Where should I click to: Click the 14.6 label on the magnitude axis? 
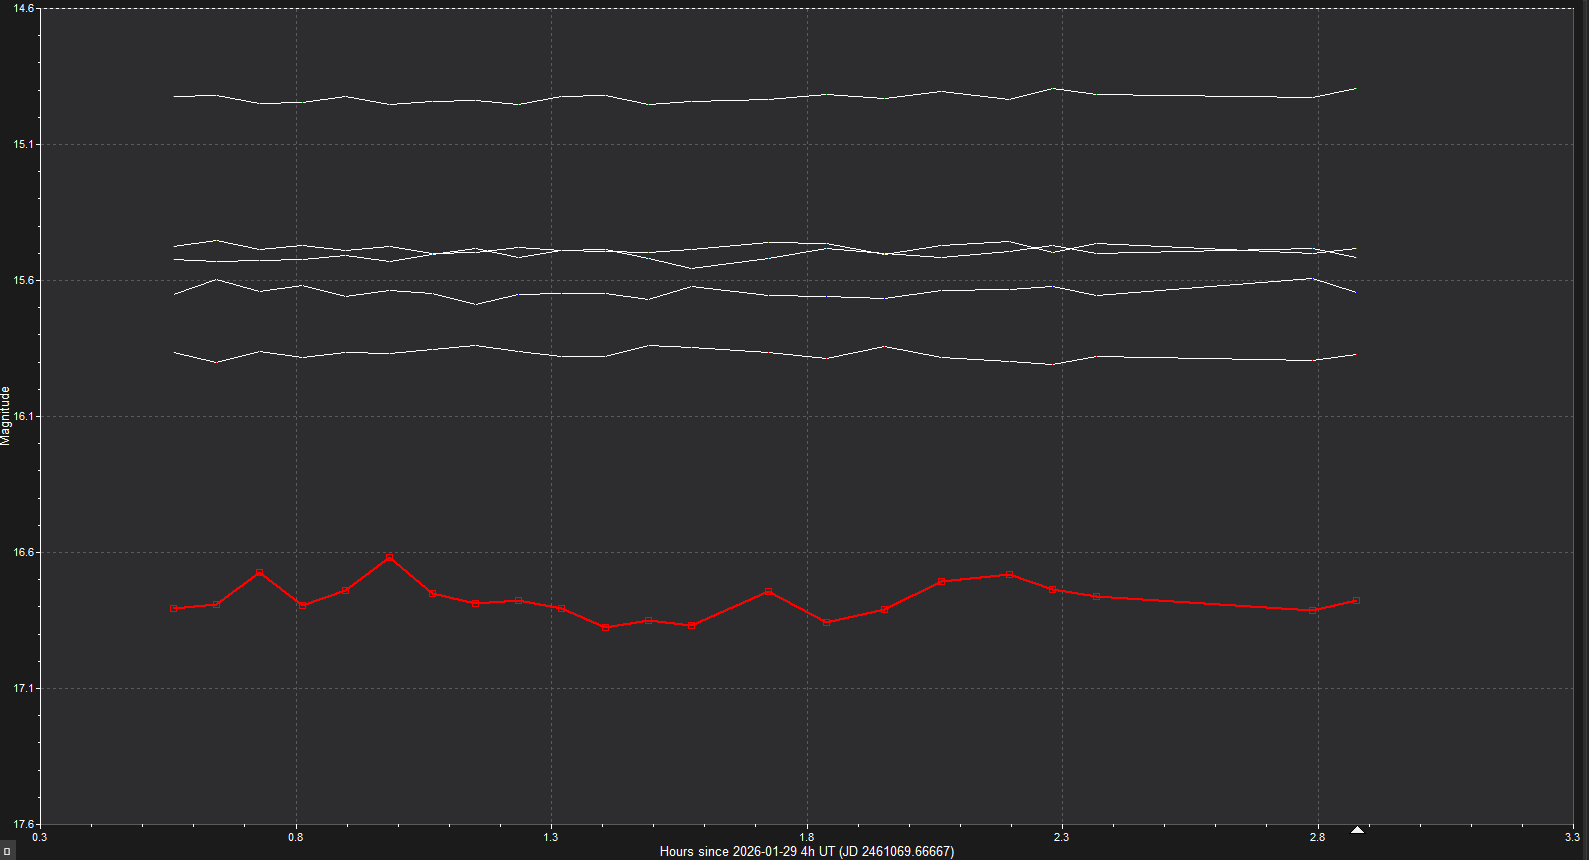[23, 8]
